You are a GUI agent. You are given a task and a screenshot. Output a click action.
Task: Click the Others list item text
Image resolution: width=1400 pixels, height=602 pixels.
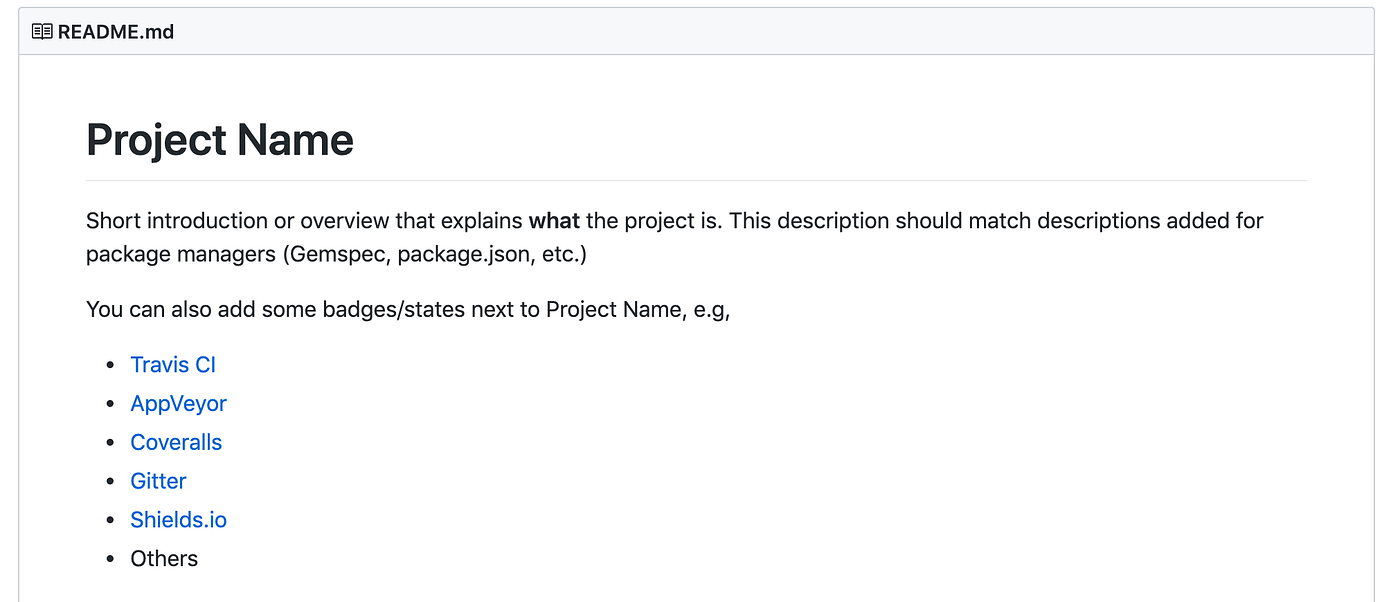tap(164, 559)
